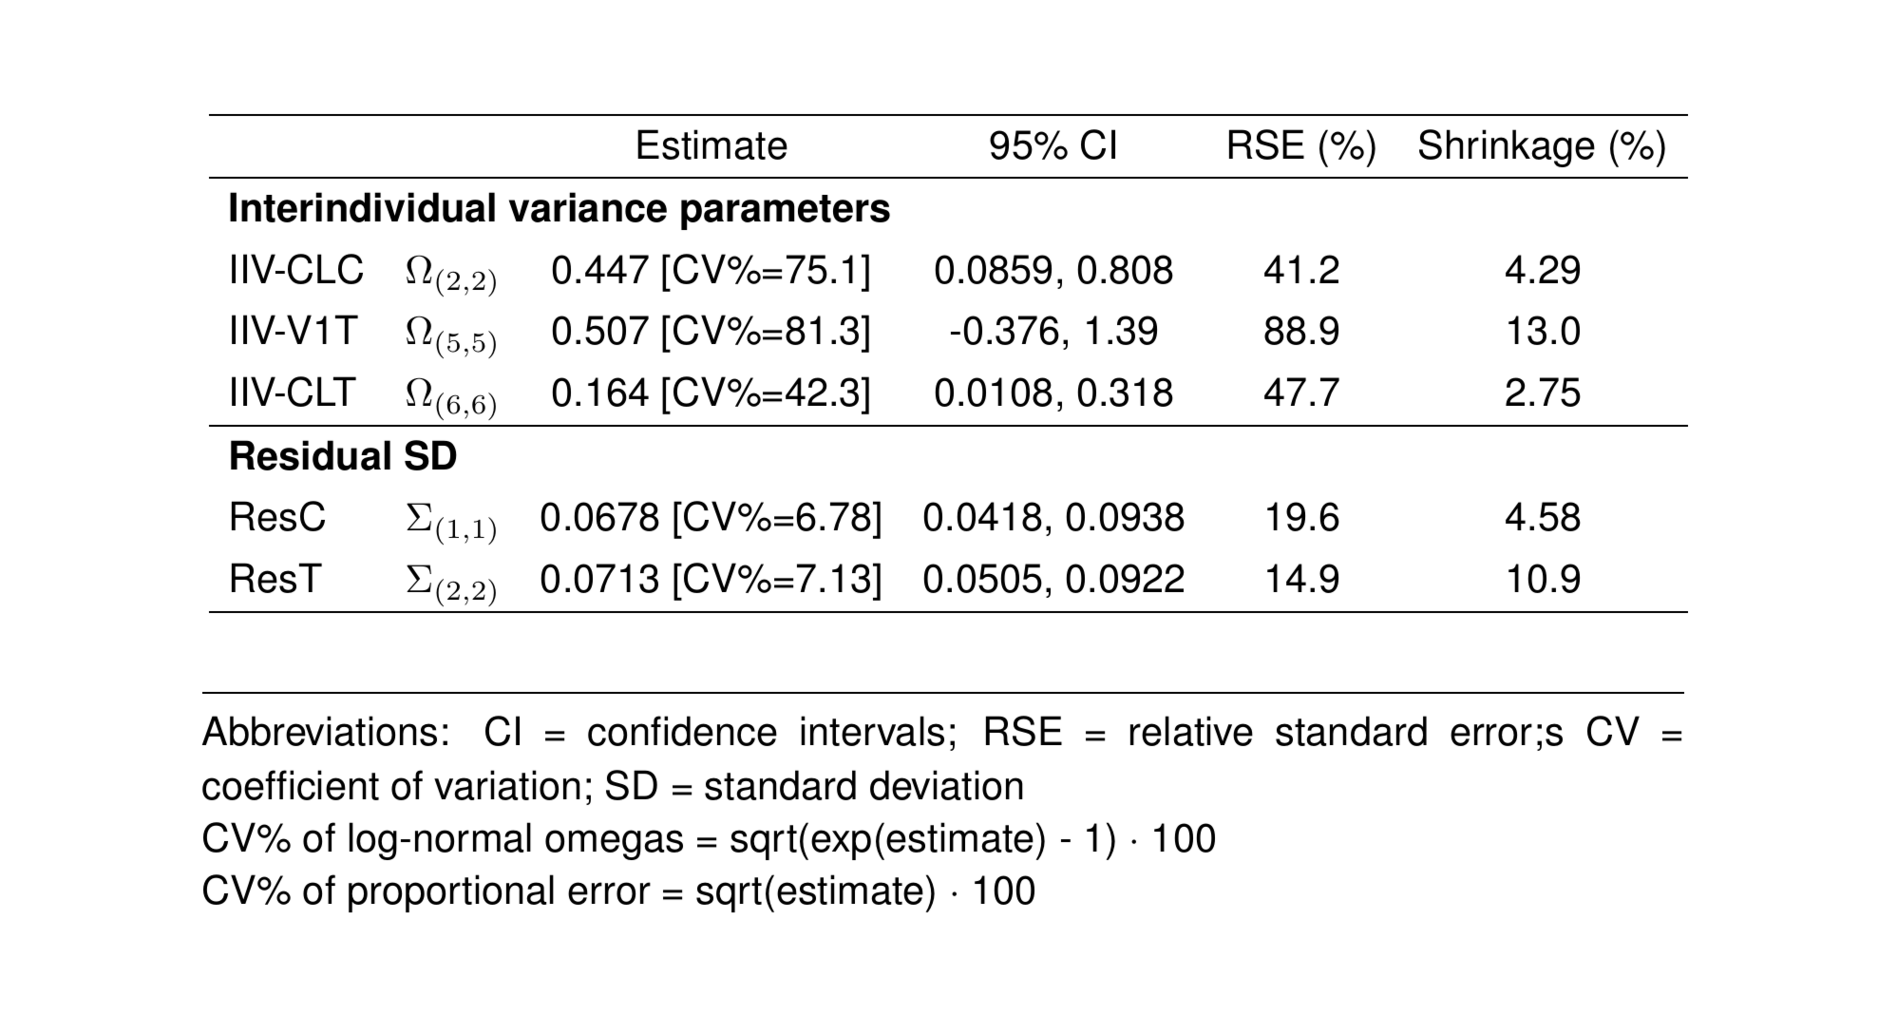The width and height of the screenshot is (1897, 1035).
Task: Select the estimate 0.447 [CV%=75.1]
Action: point(711,270)
